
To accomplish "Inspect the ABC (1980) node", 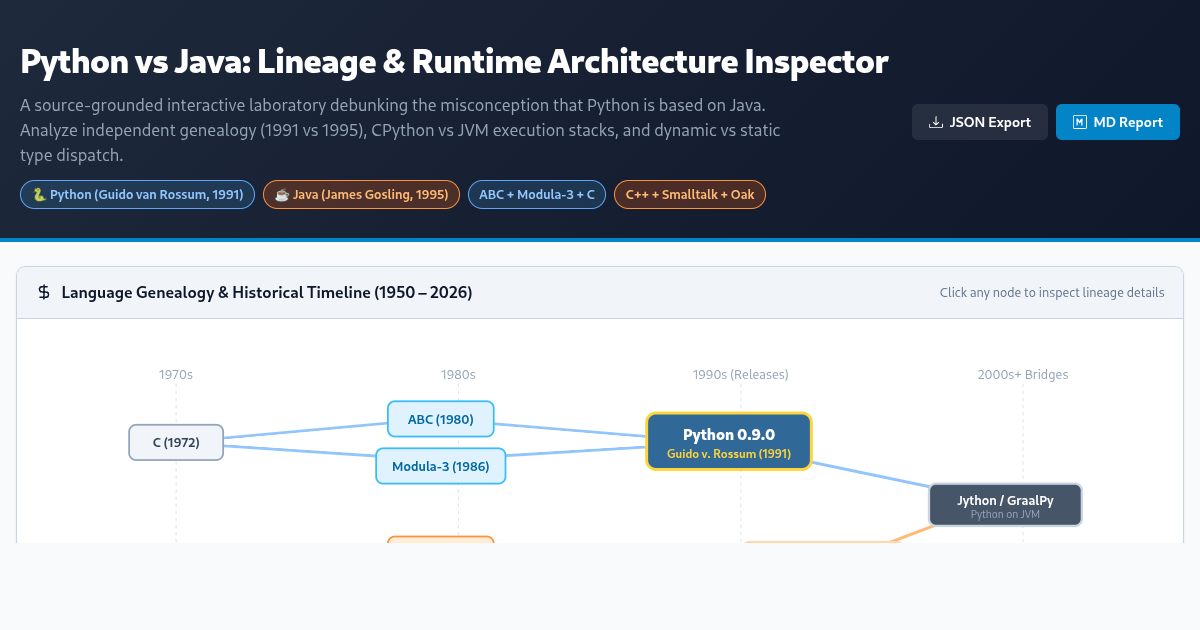I will point(441,419).
